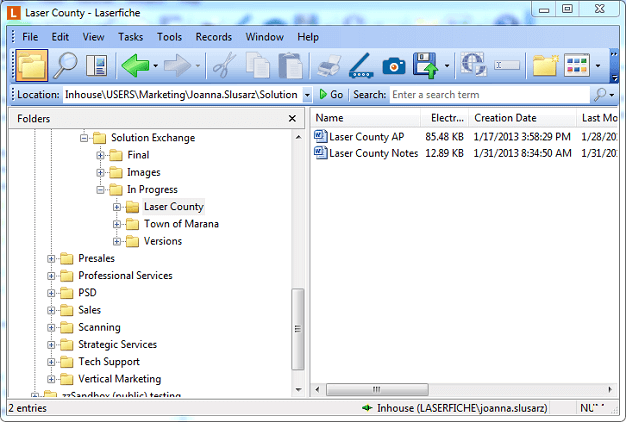Go back with the green arrow
Screen dimensions: 626x422
tap(135, 65)
